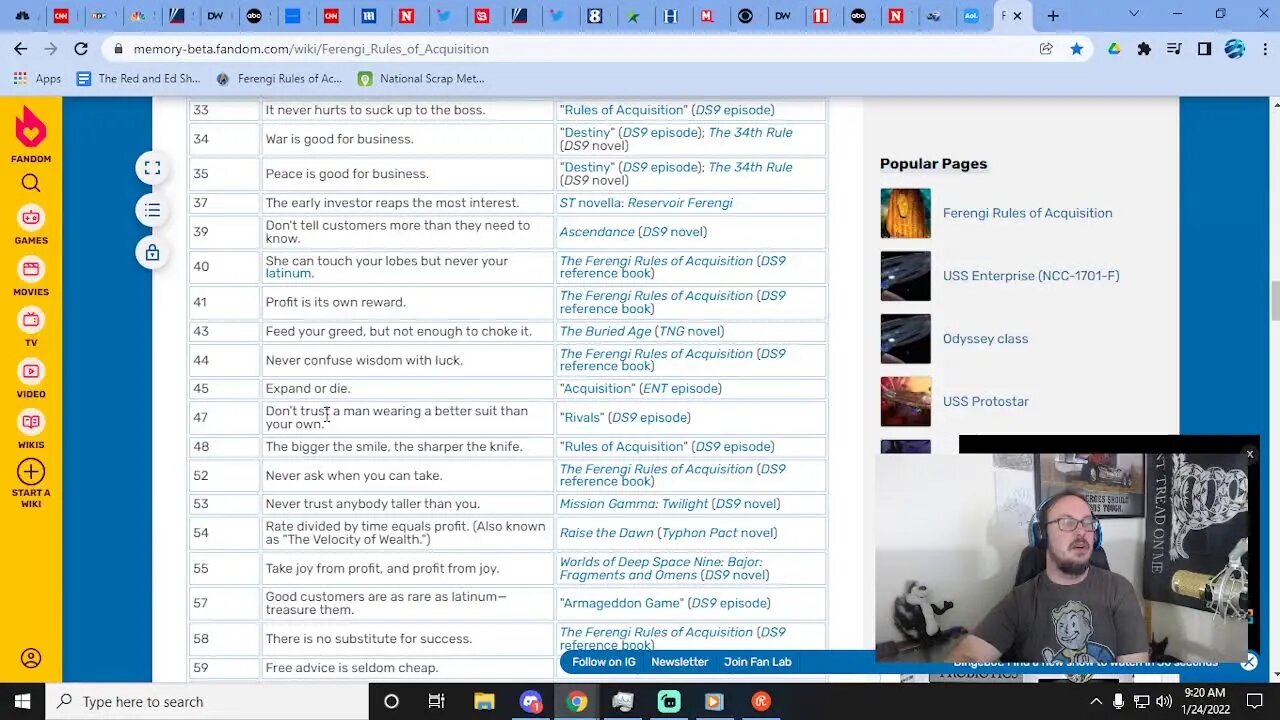Image resolution: width=1280 pixels, height=720 pixels.
Task: Open Ascendance link in rule 39
Action: coord(597,232)
